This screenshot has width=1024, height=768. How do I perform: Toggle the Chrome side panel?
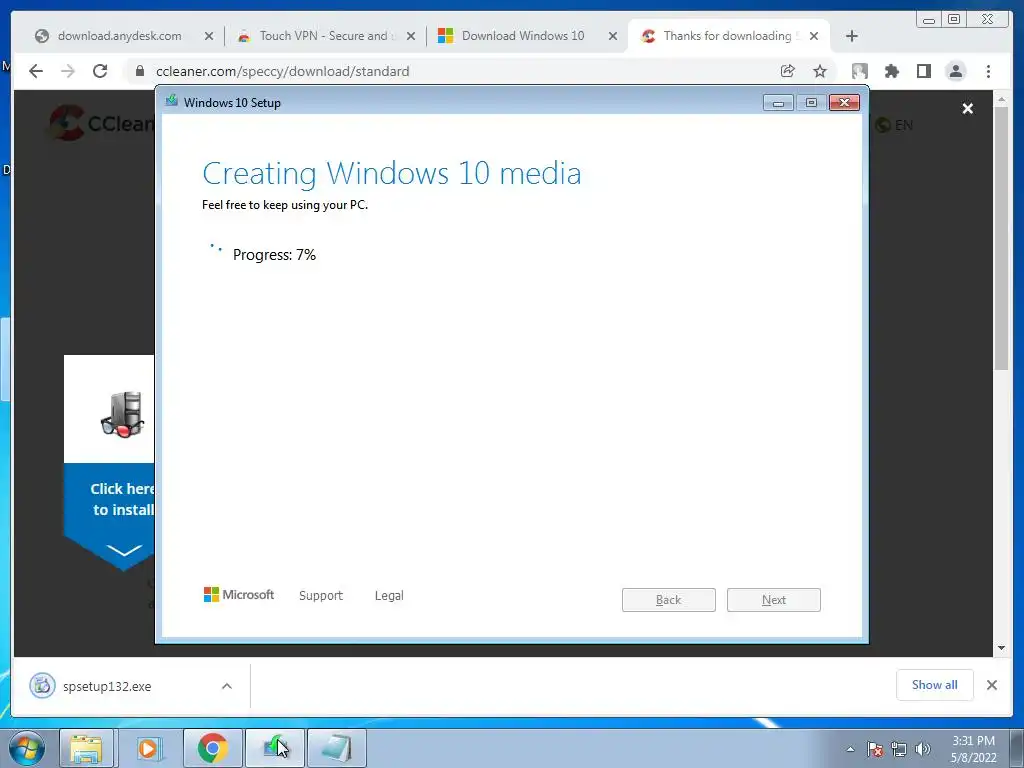pos(923,71)
